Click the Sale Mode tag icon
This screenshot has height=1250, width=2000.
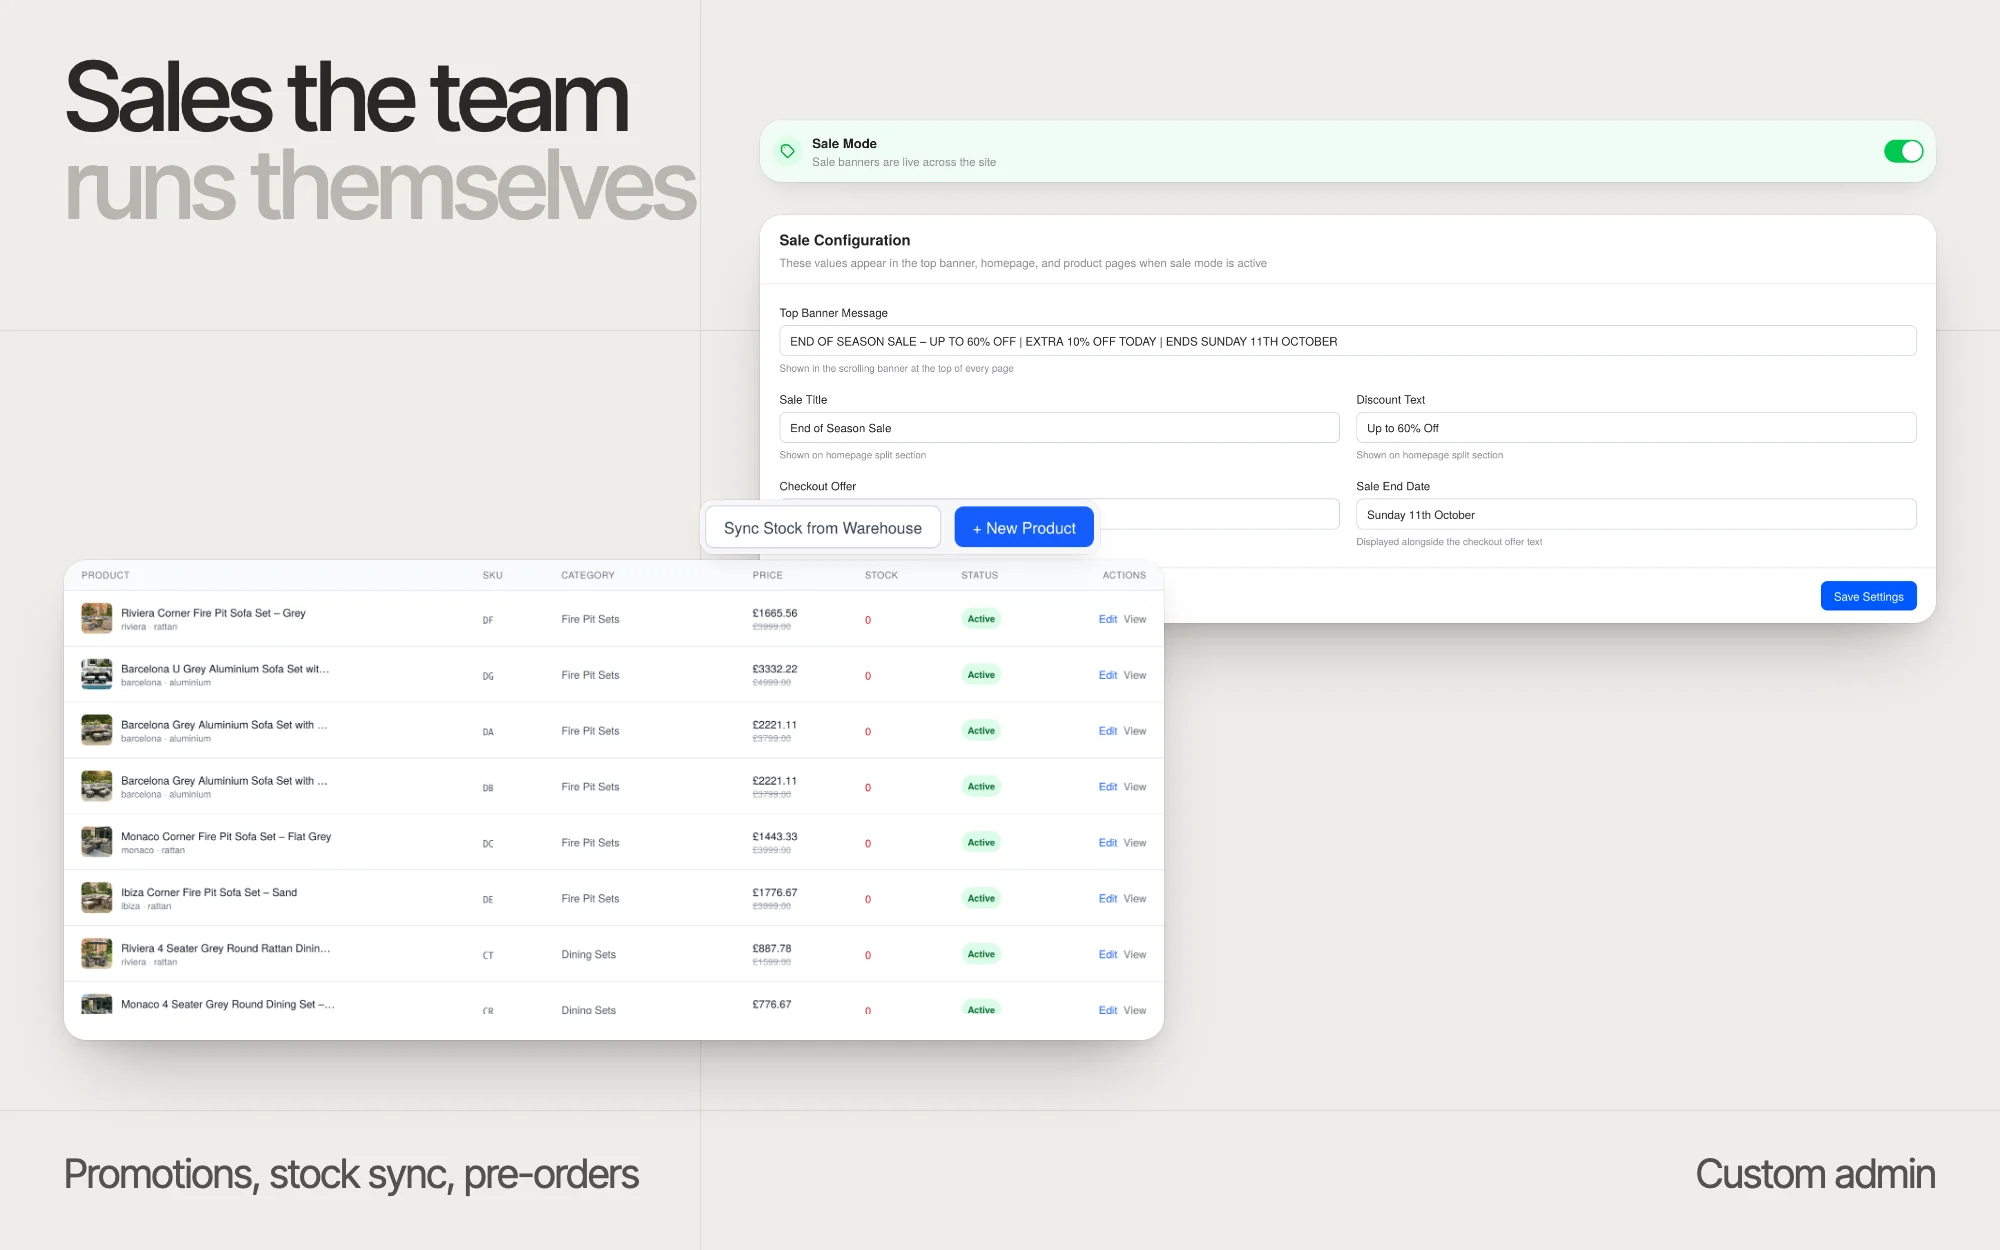pyautogui.click(x=788, y=151)
